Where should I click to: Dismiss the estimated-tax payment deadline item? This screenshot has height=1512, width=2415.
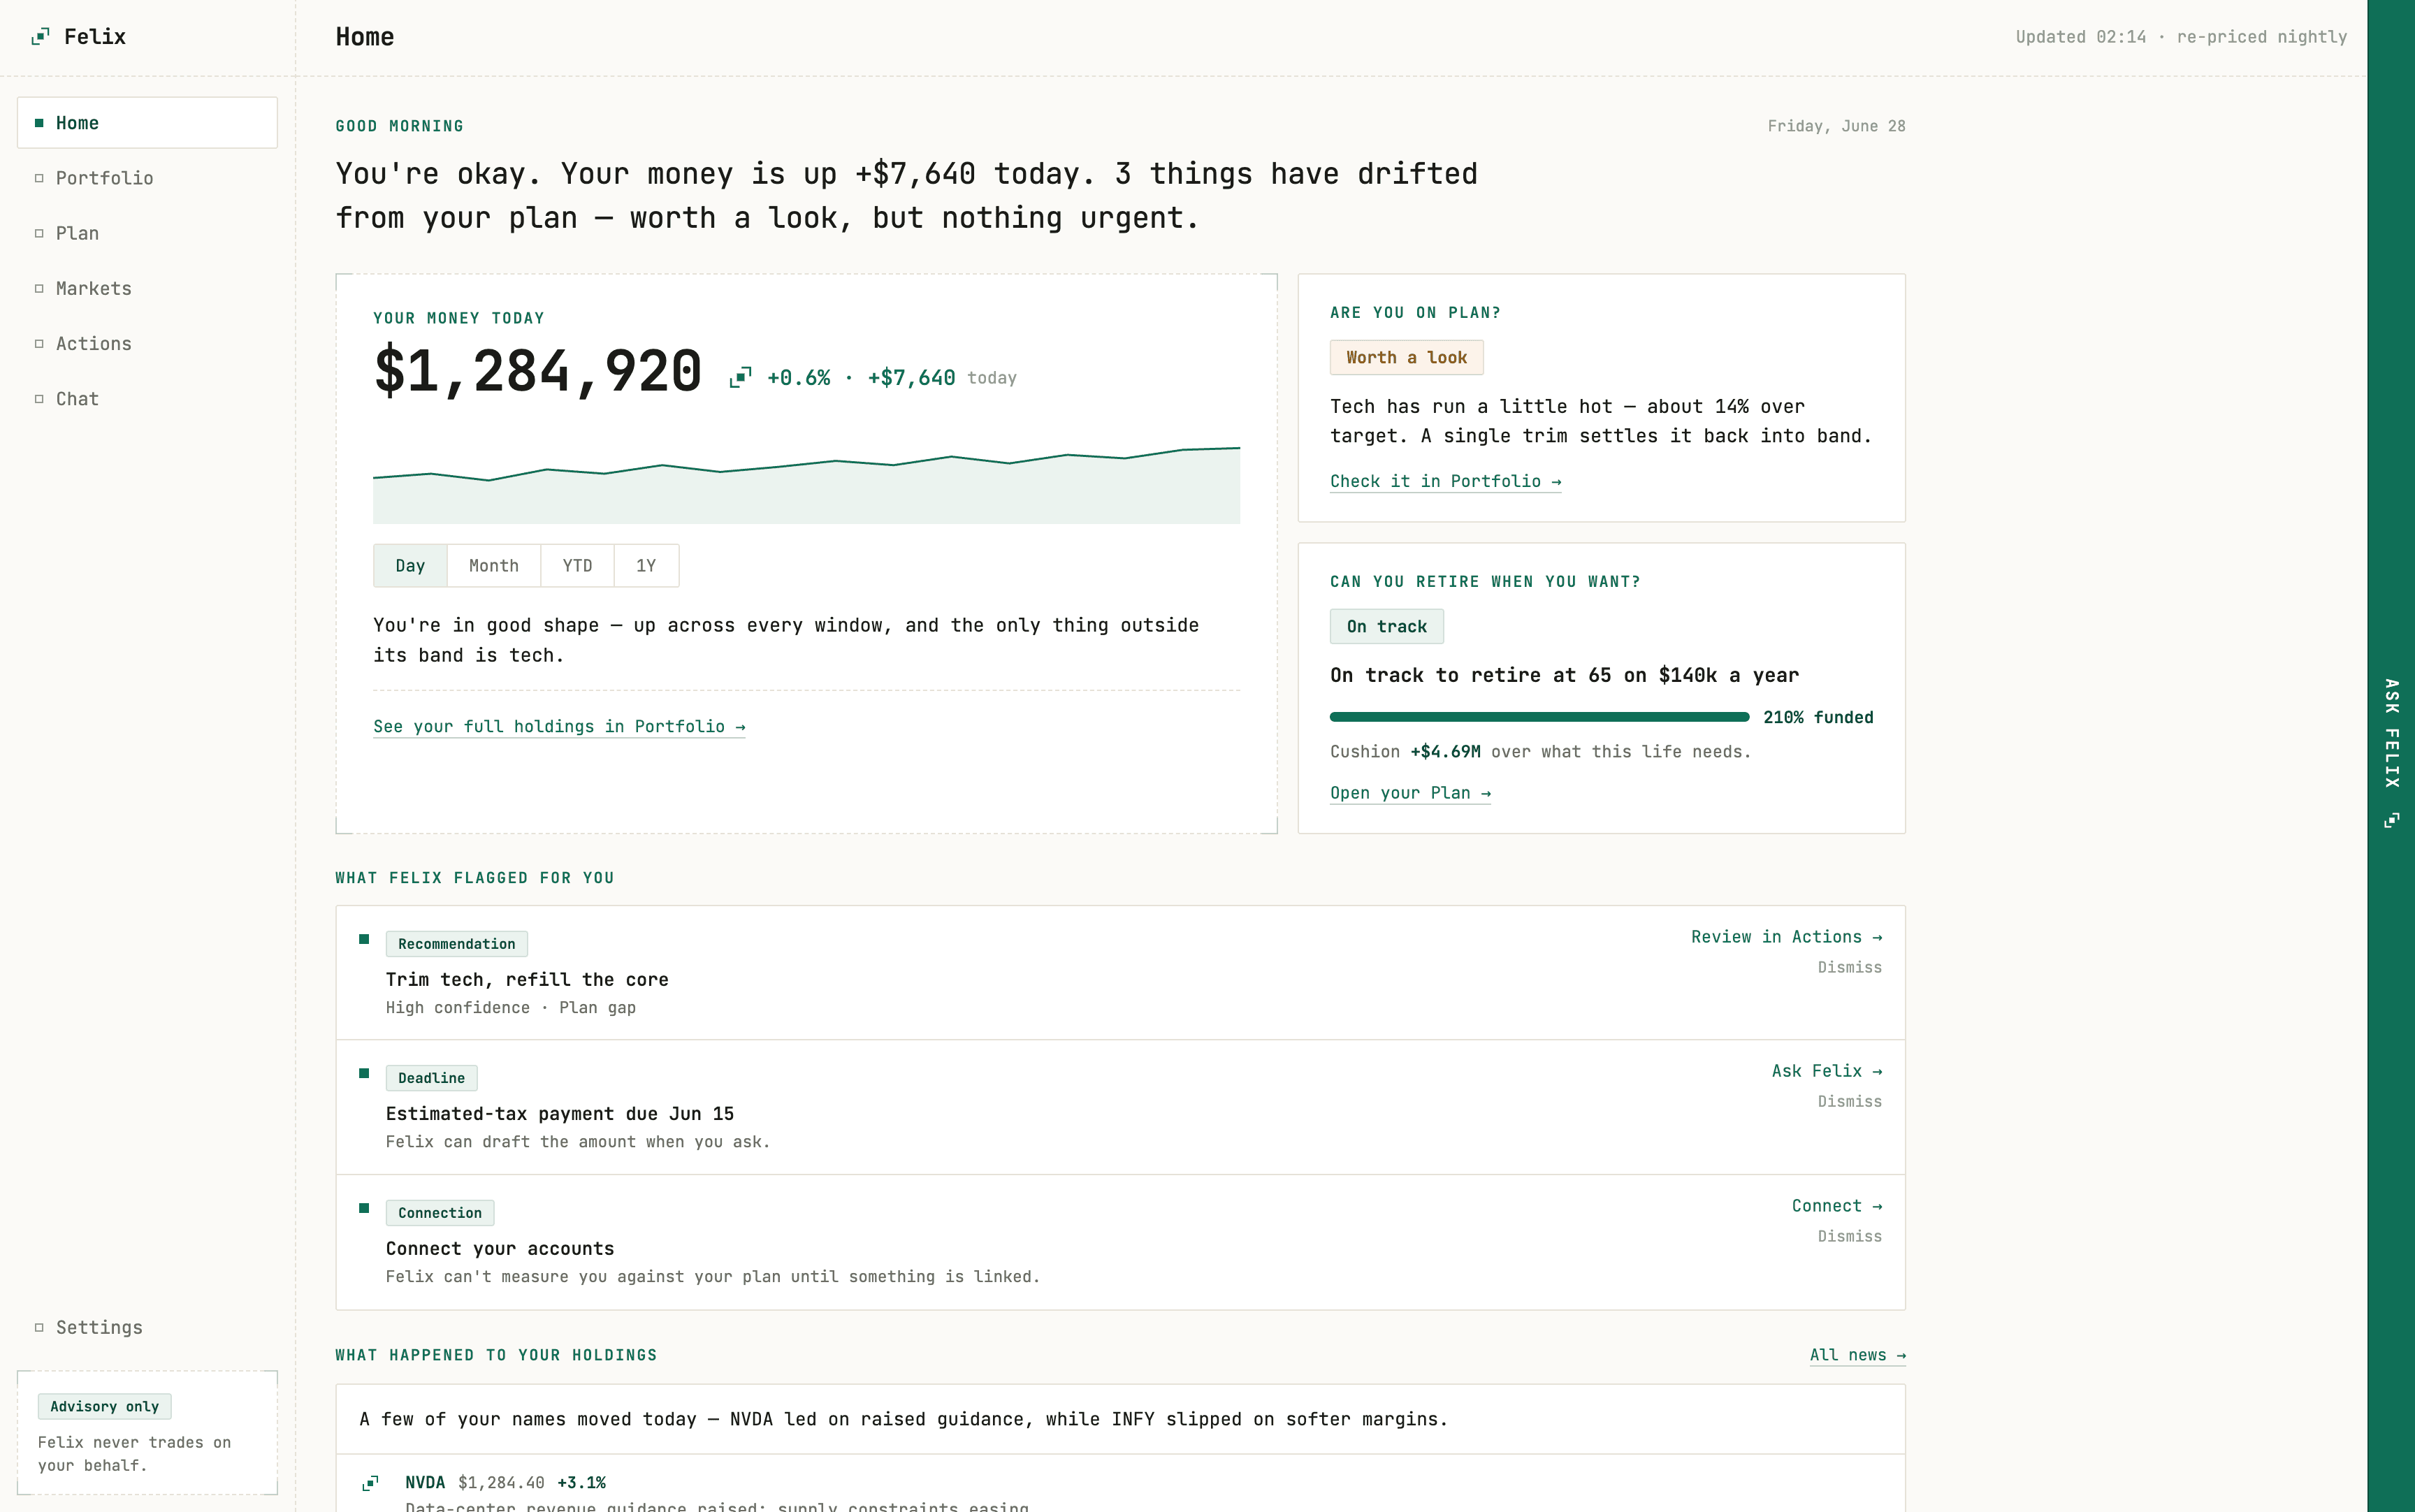pyautogui.click(x=1849, y=1101)
